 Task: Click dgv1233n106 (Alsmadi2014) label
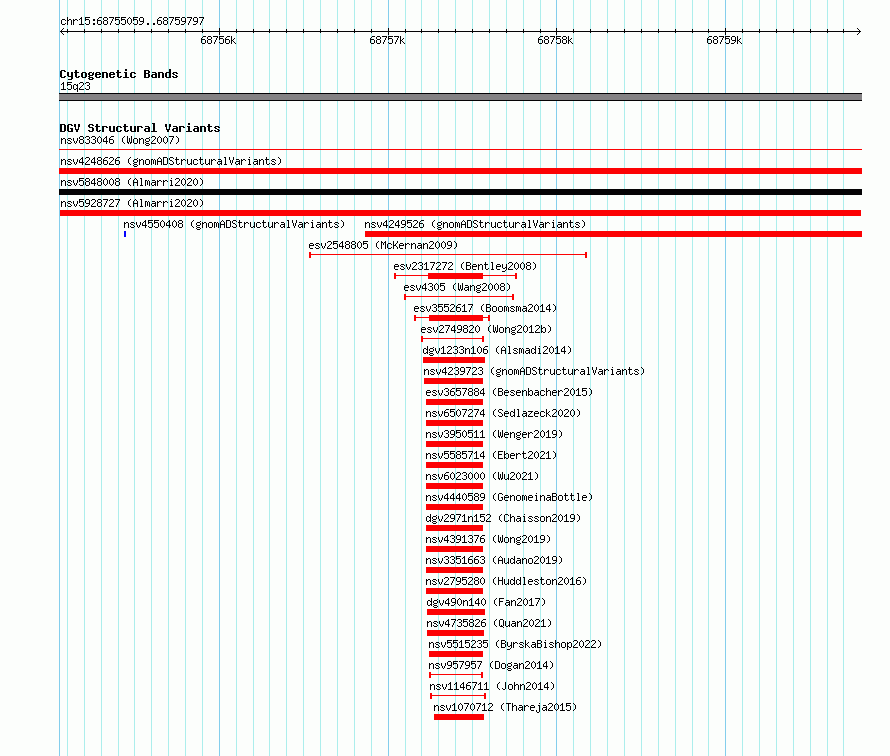[497, 350]
